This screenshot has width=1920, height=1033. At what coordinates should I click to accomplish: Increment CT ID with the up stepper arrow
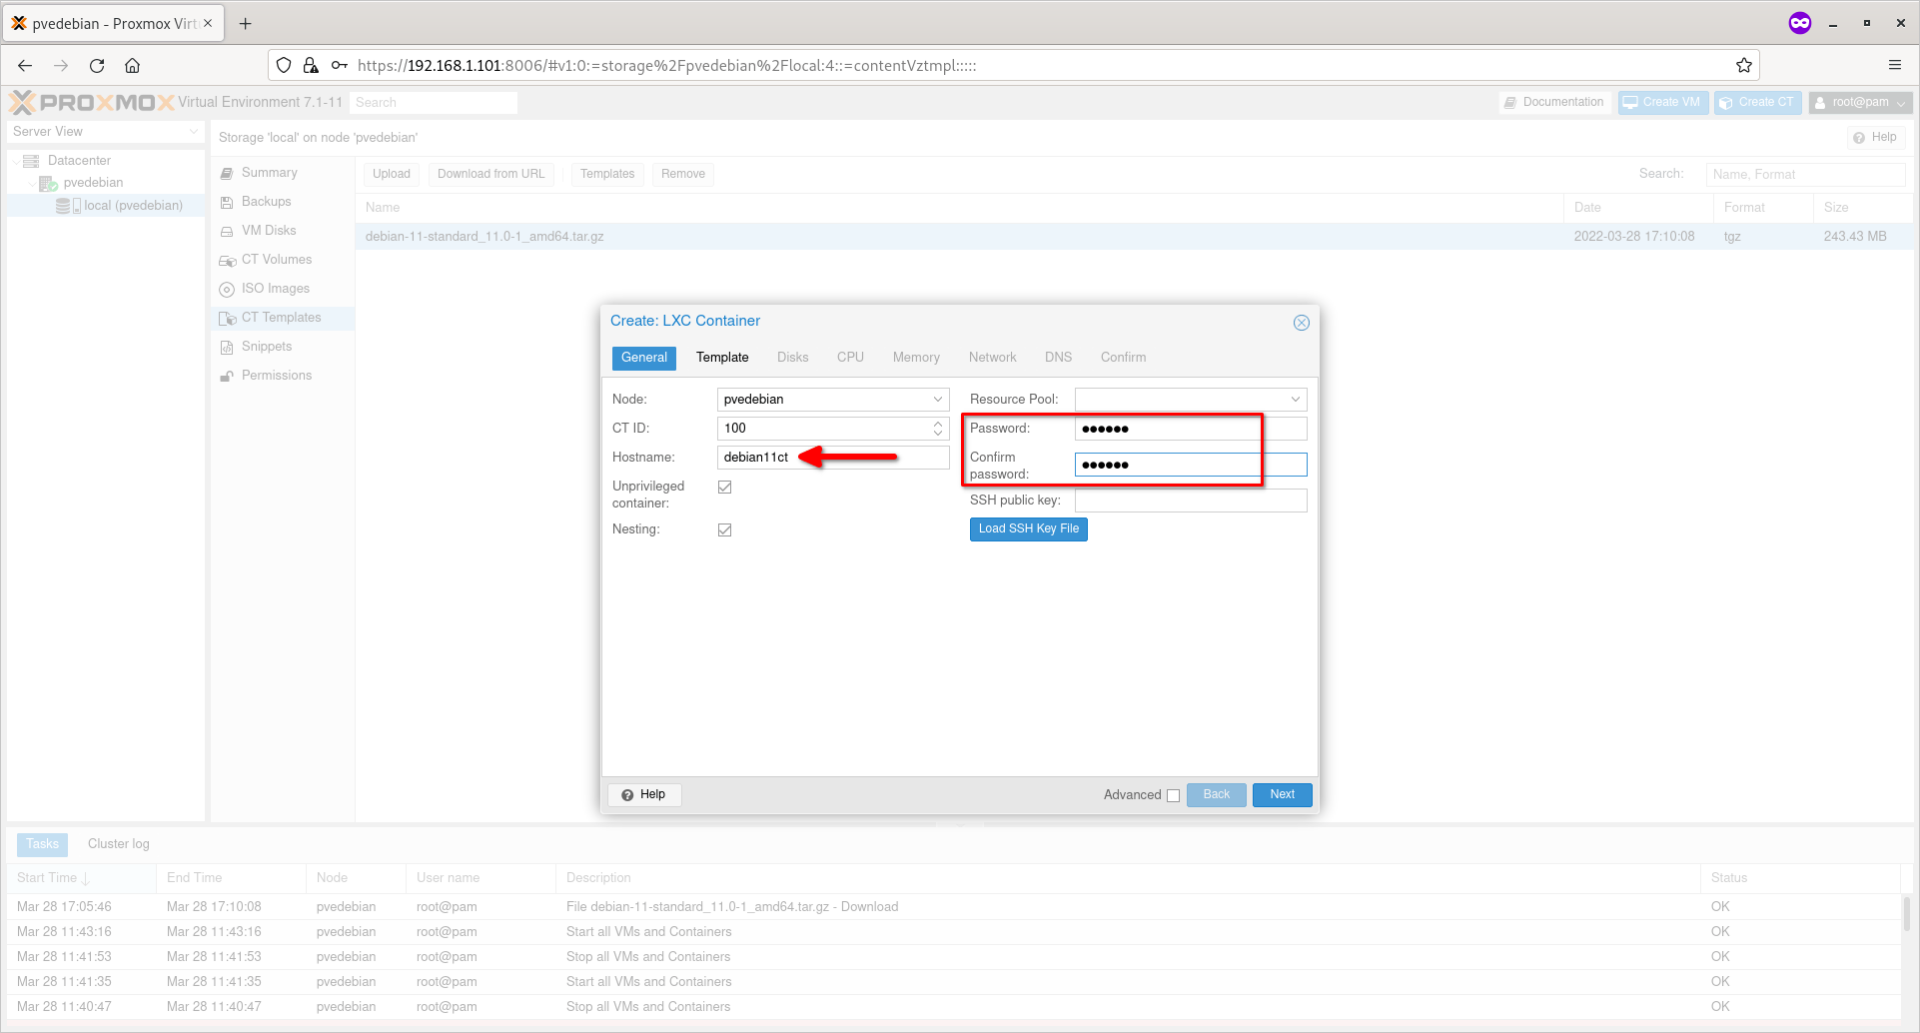pyautogui.click(x=937, y=423)
